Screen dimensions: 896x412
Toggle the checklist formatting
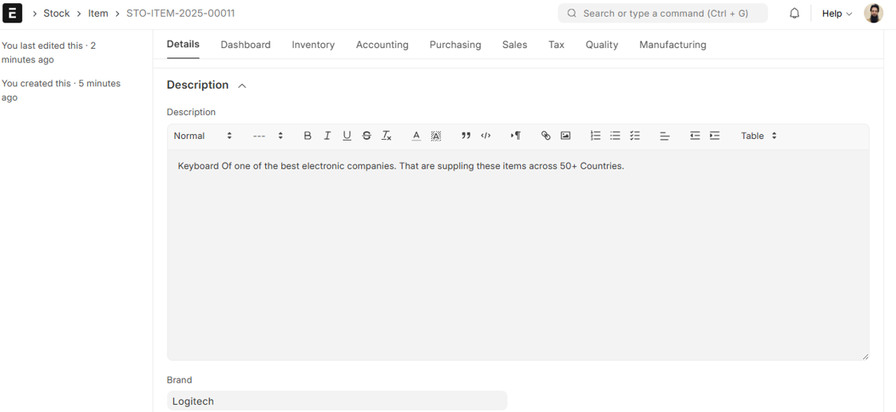coord(635,136)
